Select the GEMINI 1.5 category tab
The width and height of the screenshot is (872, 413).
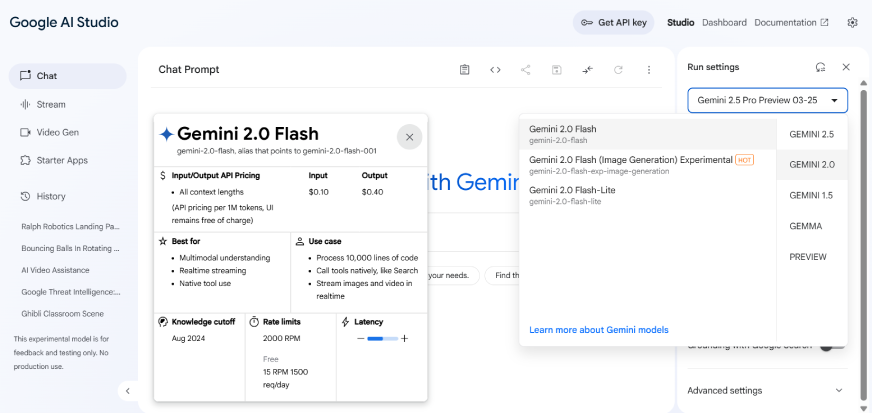pos(812,196)
